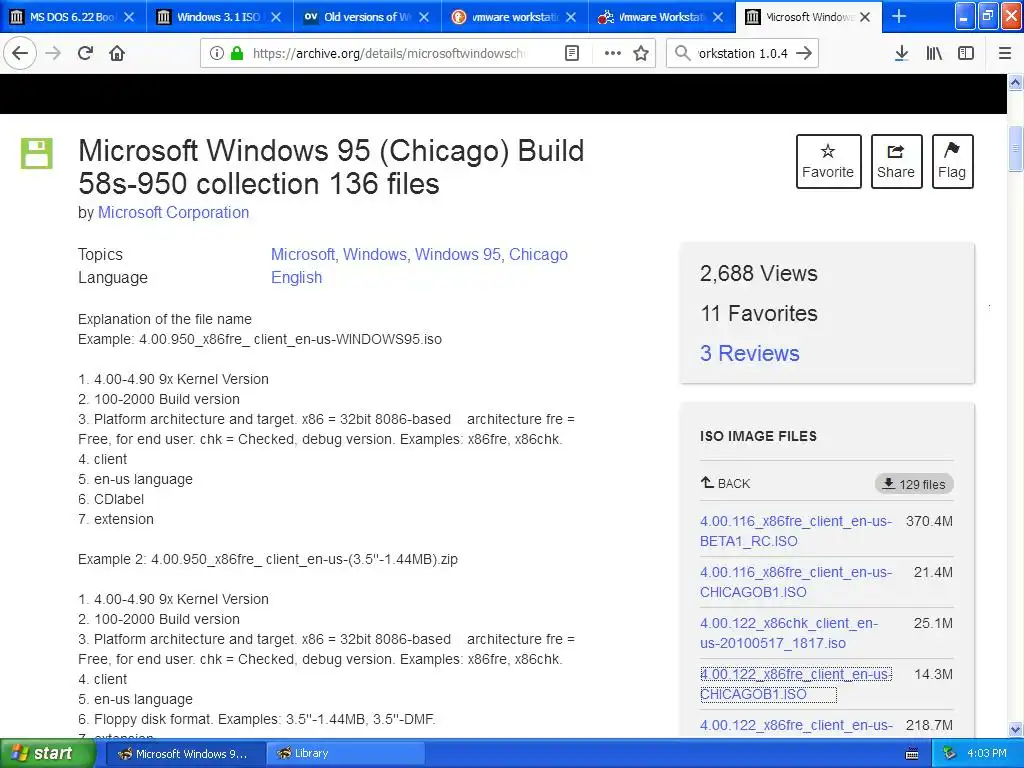1024x768 pixels.
Task: Open a new tab with plus button
Action: point(899,17)
